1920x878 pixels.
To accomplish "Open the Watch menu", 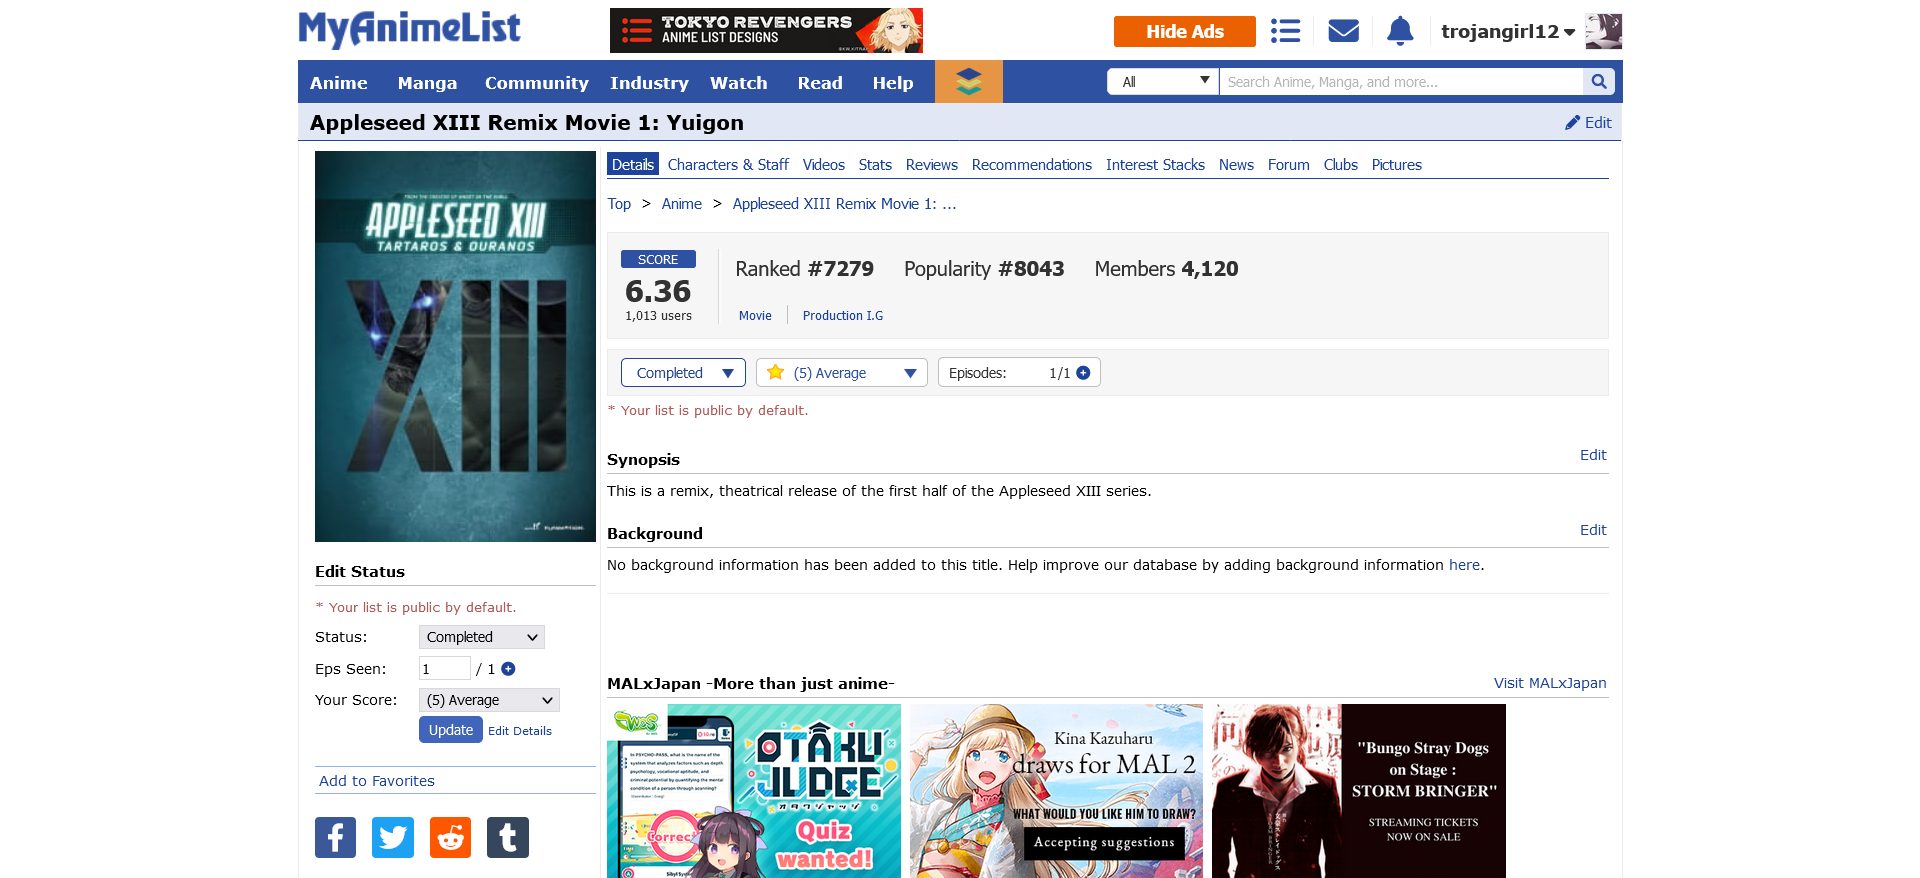I will (738, 83).
